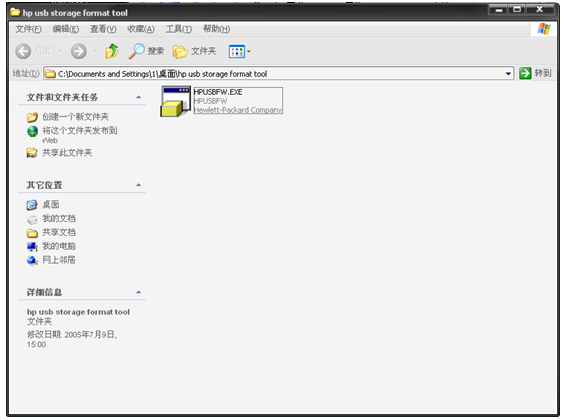The image size is (565, 420).
Task: Toggle the Folders (文件夹) pane button
Action: click(x=195, y=52)
